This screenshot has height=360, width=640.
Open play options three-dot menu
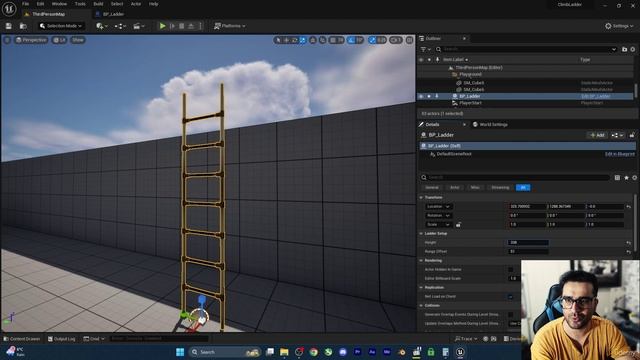tap(200, 26)
